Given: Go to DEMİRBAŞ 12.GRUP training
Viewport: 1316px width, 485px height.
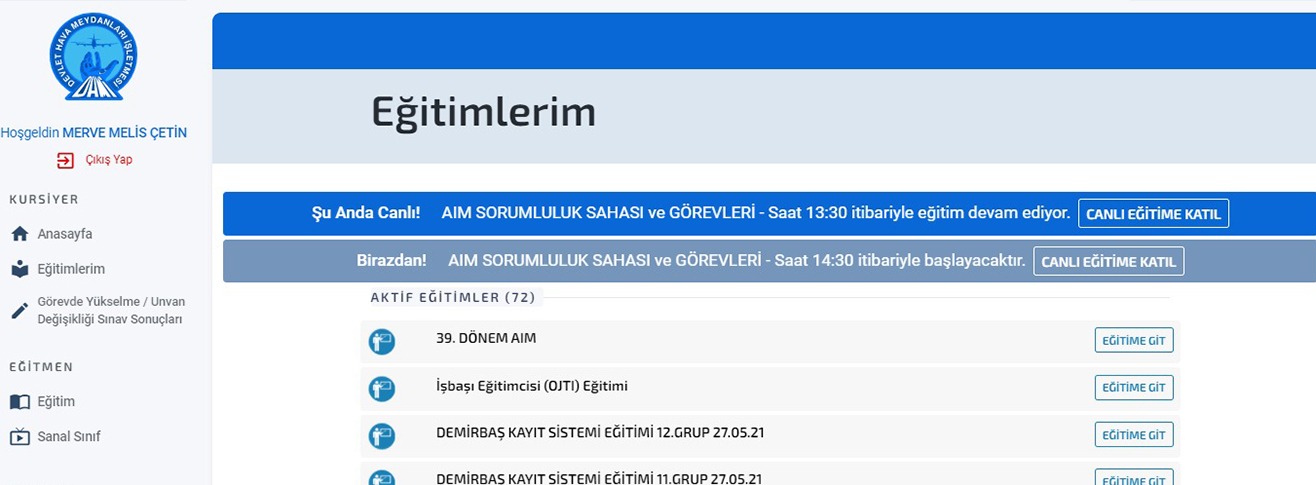Looking at the screenshot, I should (x=1133, y=435).
